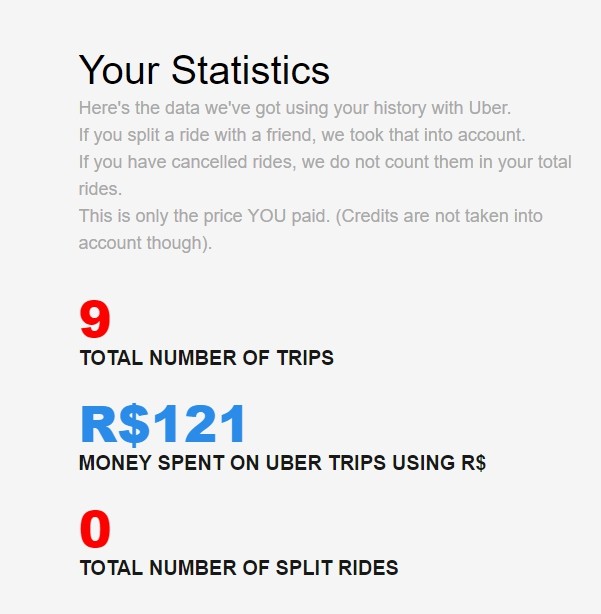
Task: Click the wrapped text "account though)."
Action: tap(145, 243)
